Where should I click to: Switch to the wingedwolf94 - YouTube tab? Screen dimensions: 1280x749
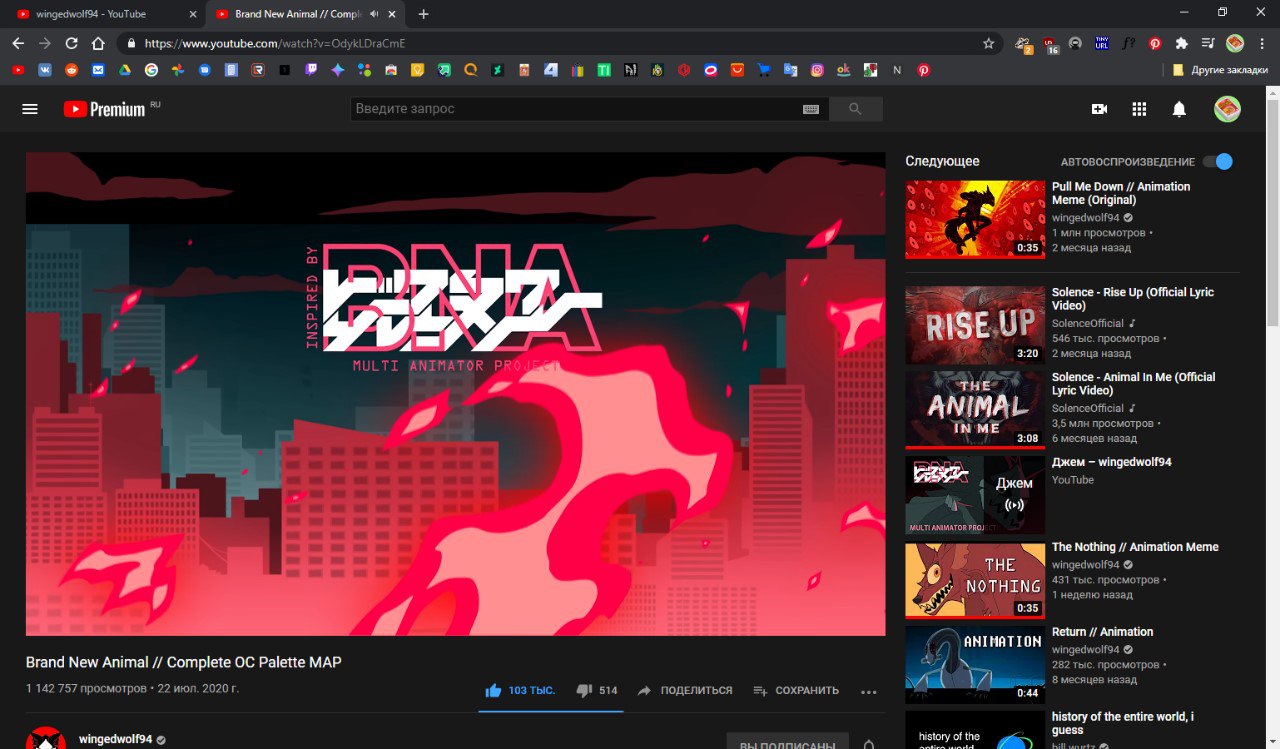103,14
